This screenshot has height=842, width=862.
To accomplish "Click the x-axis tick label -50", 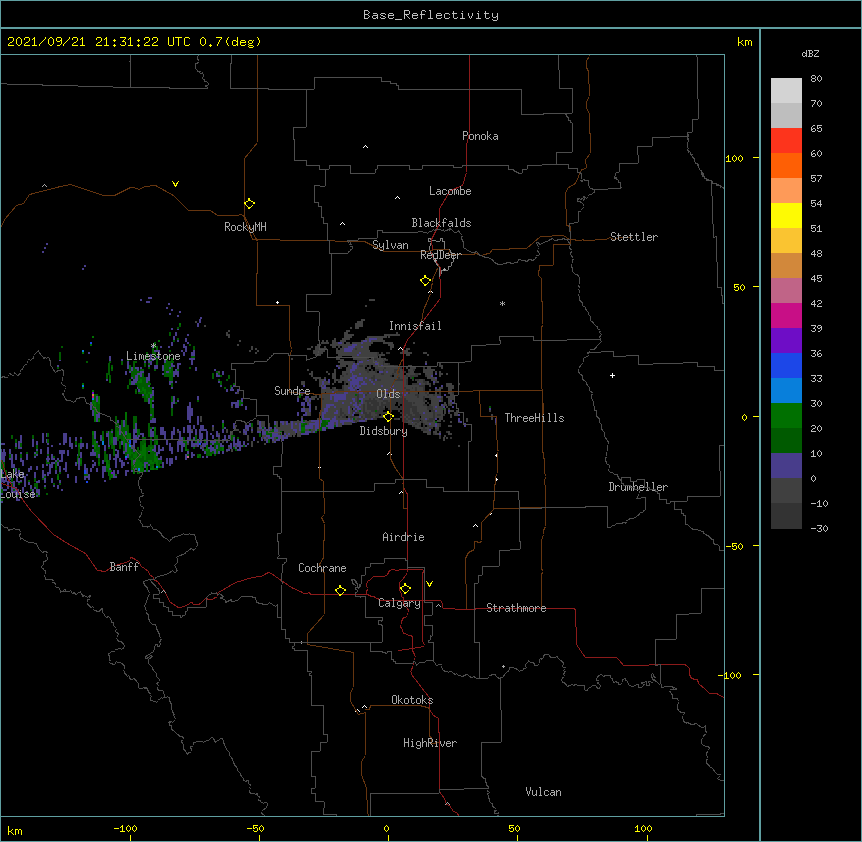I will point(255,829).
